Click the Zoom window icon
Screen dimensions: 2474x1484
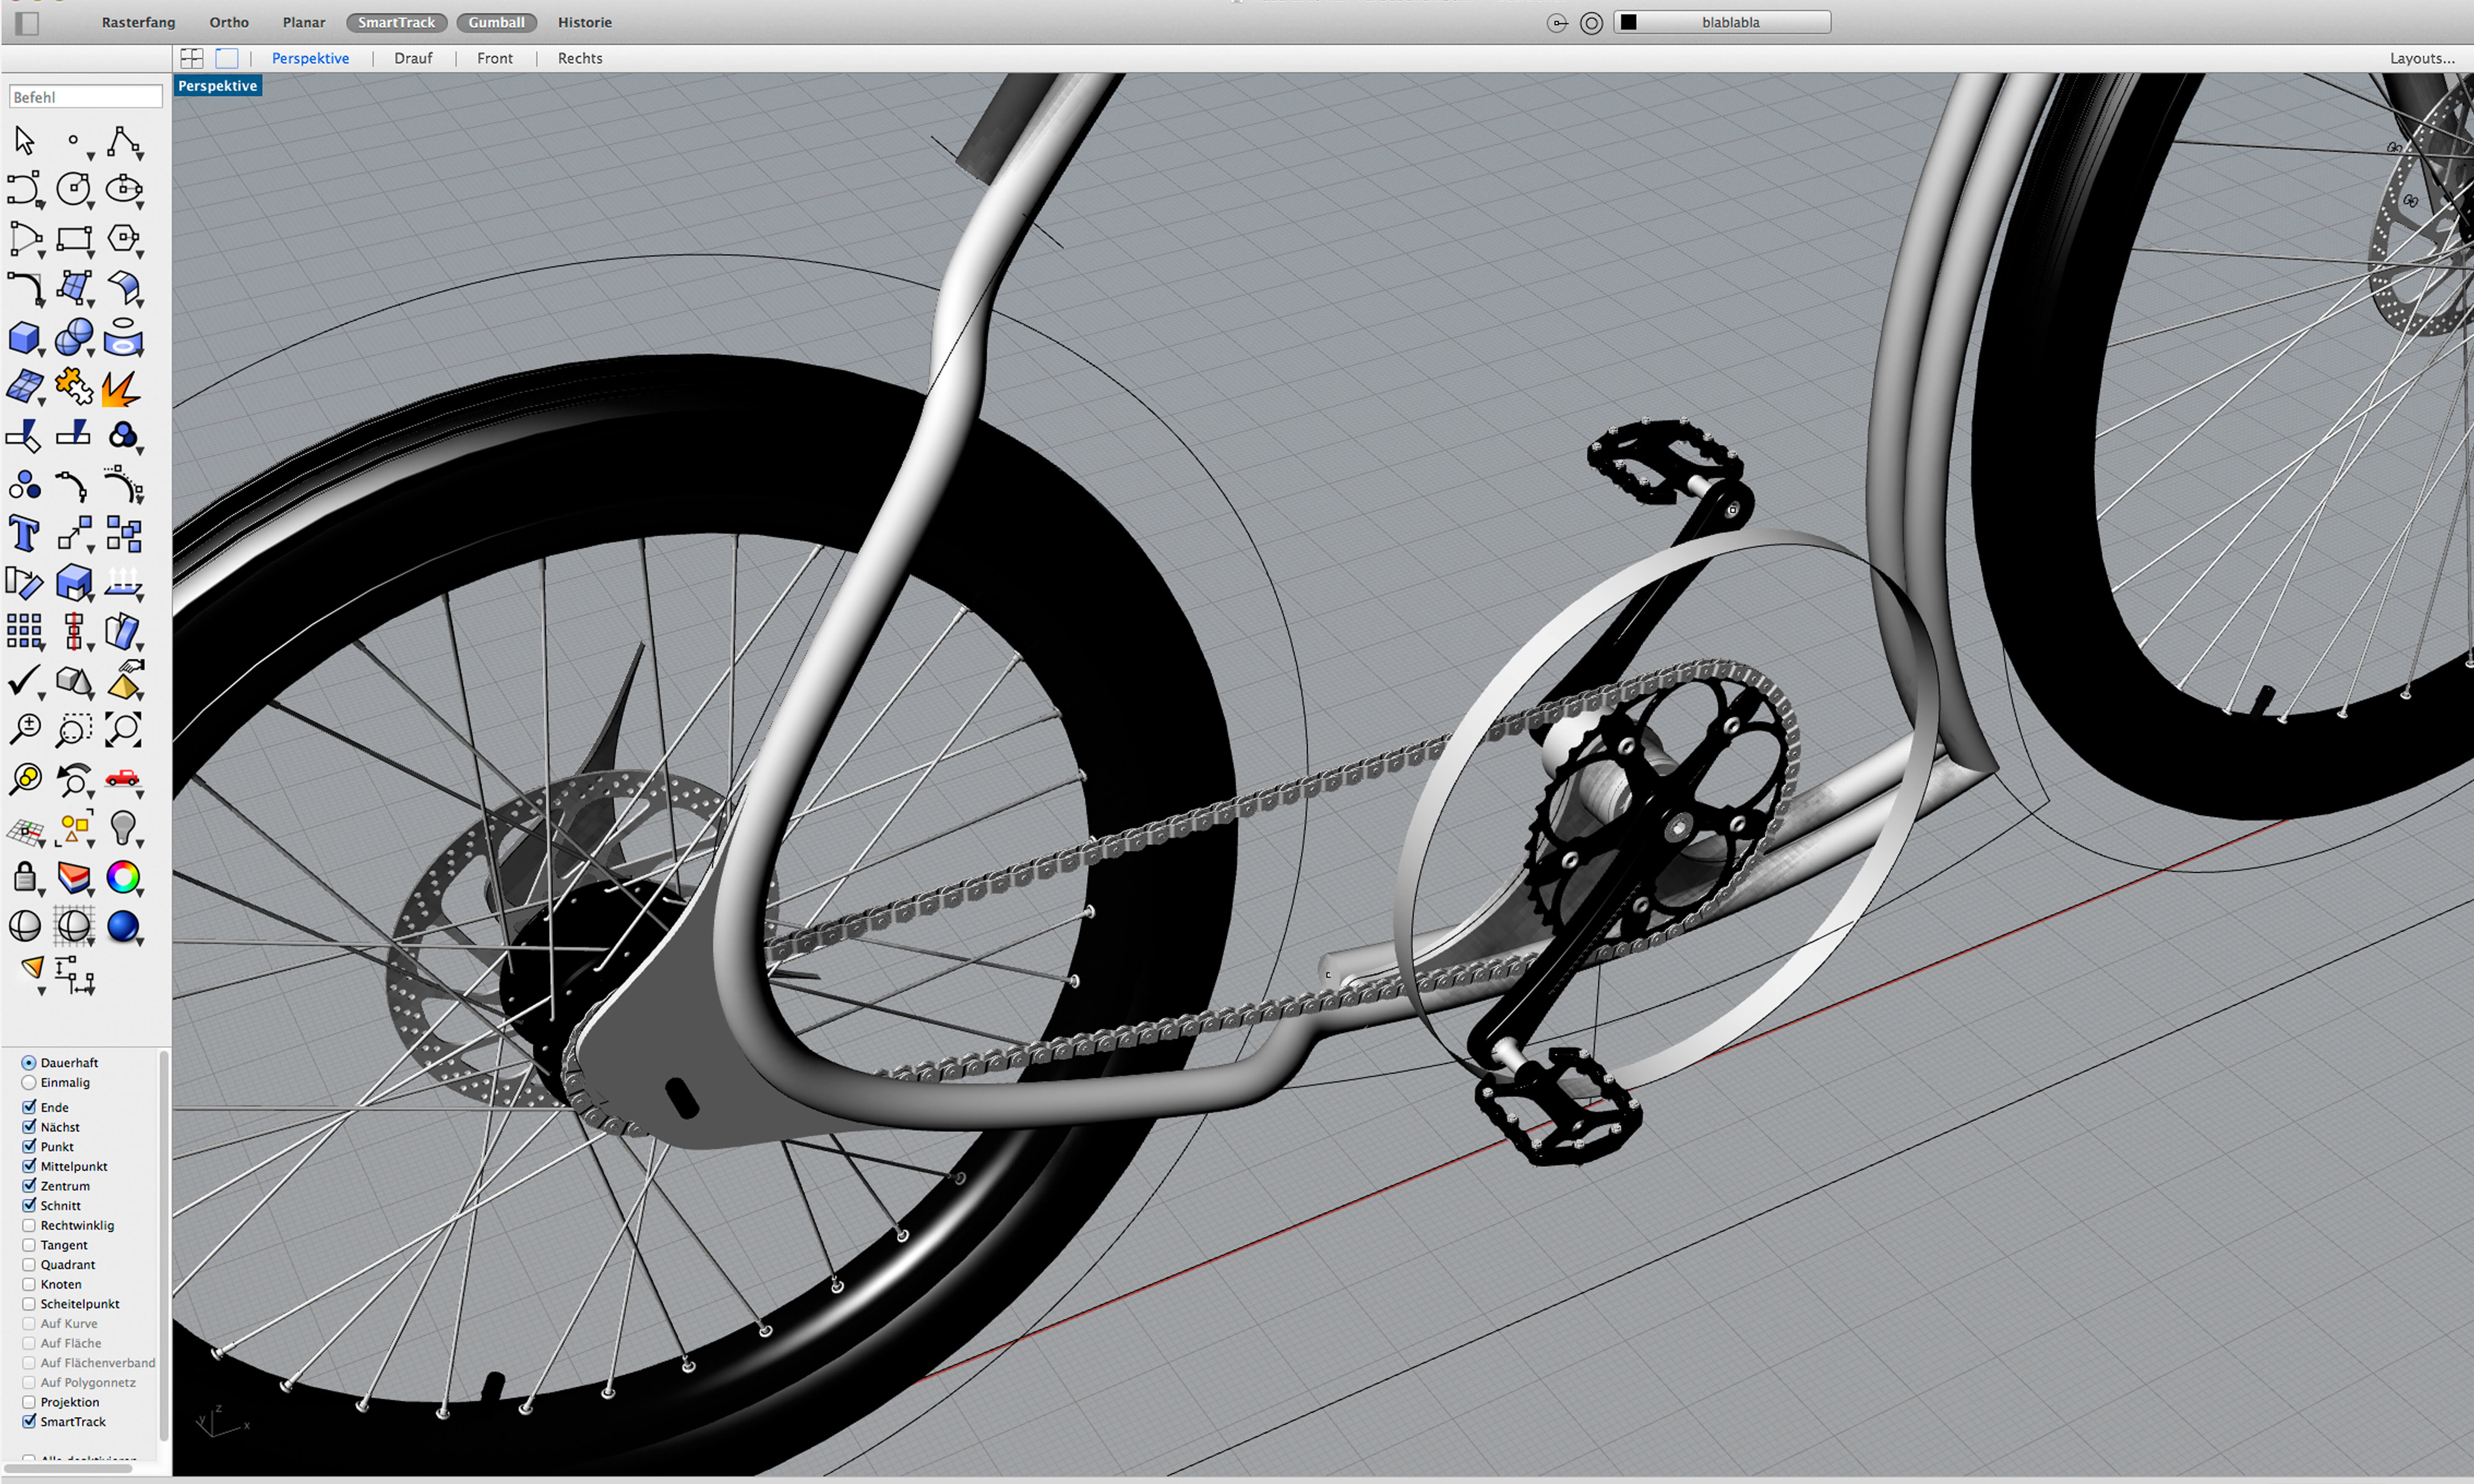click(x=74, y=730)
